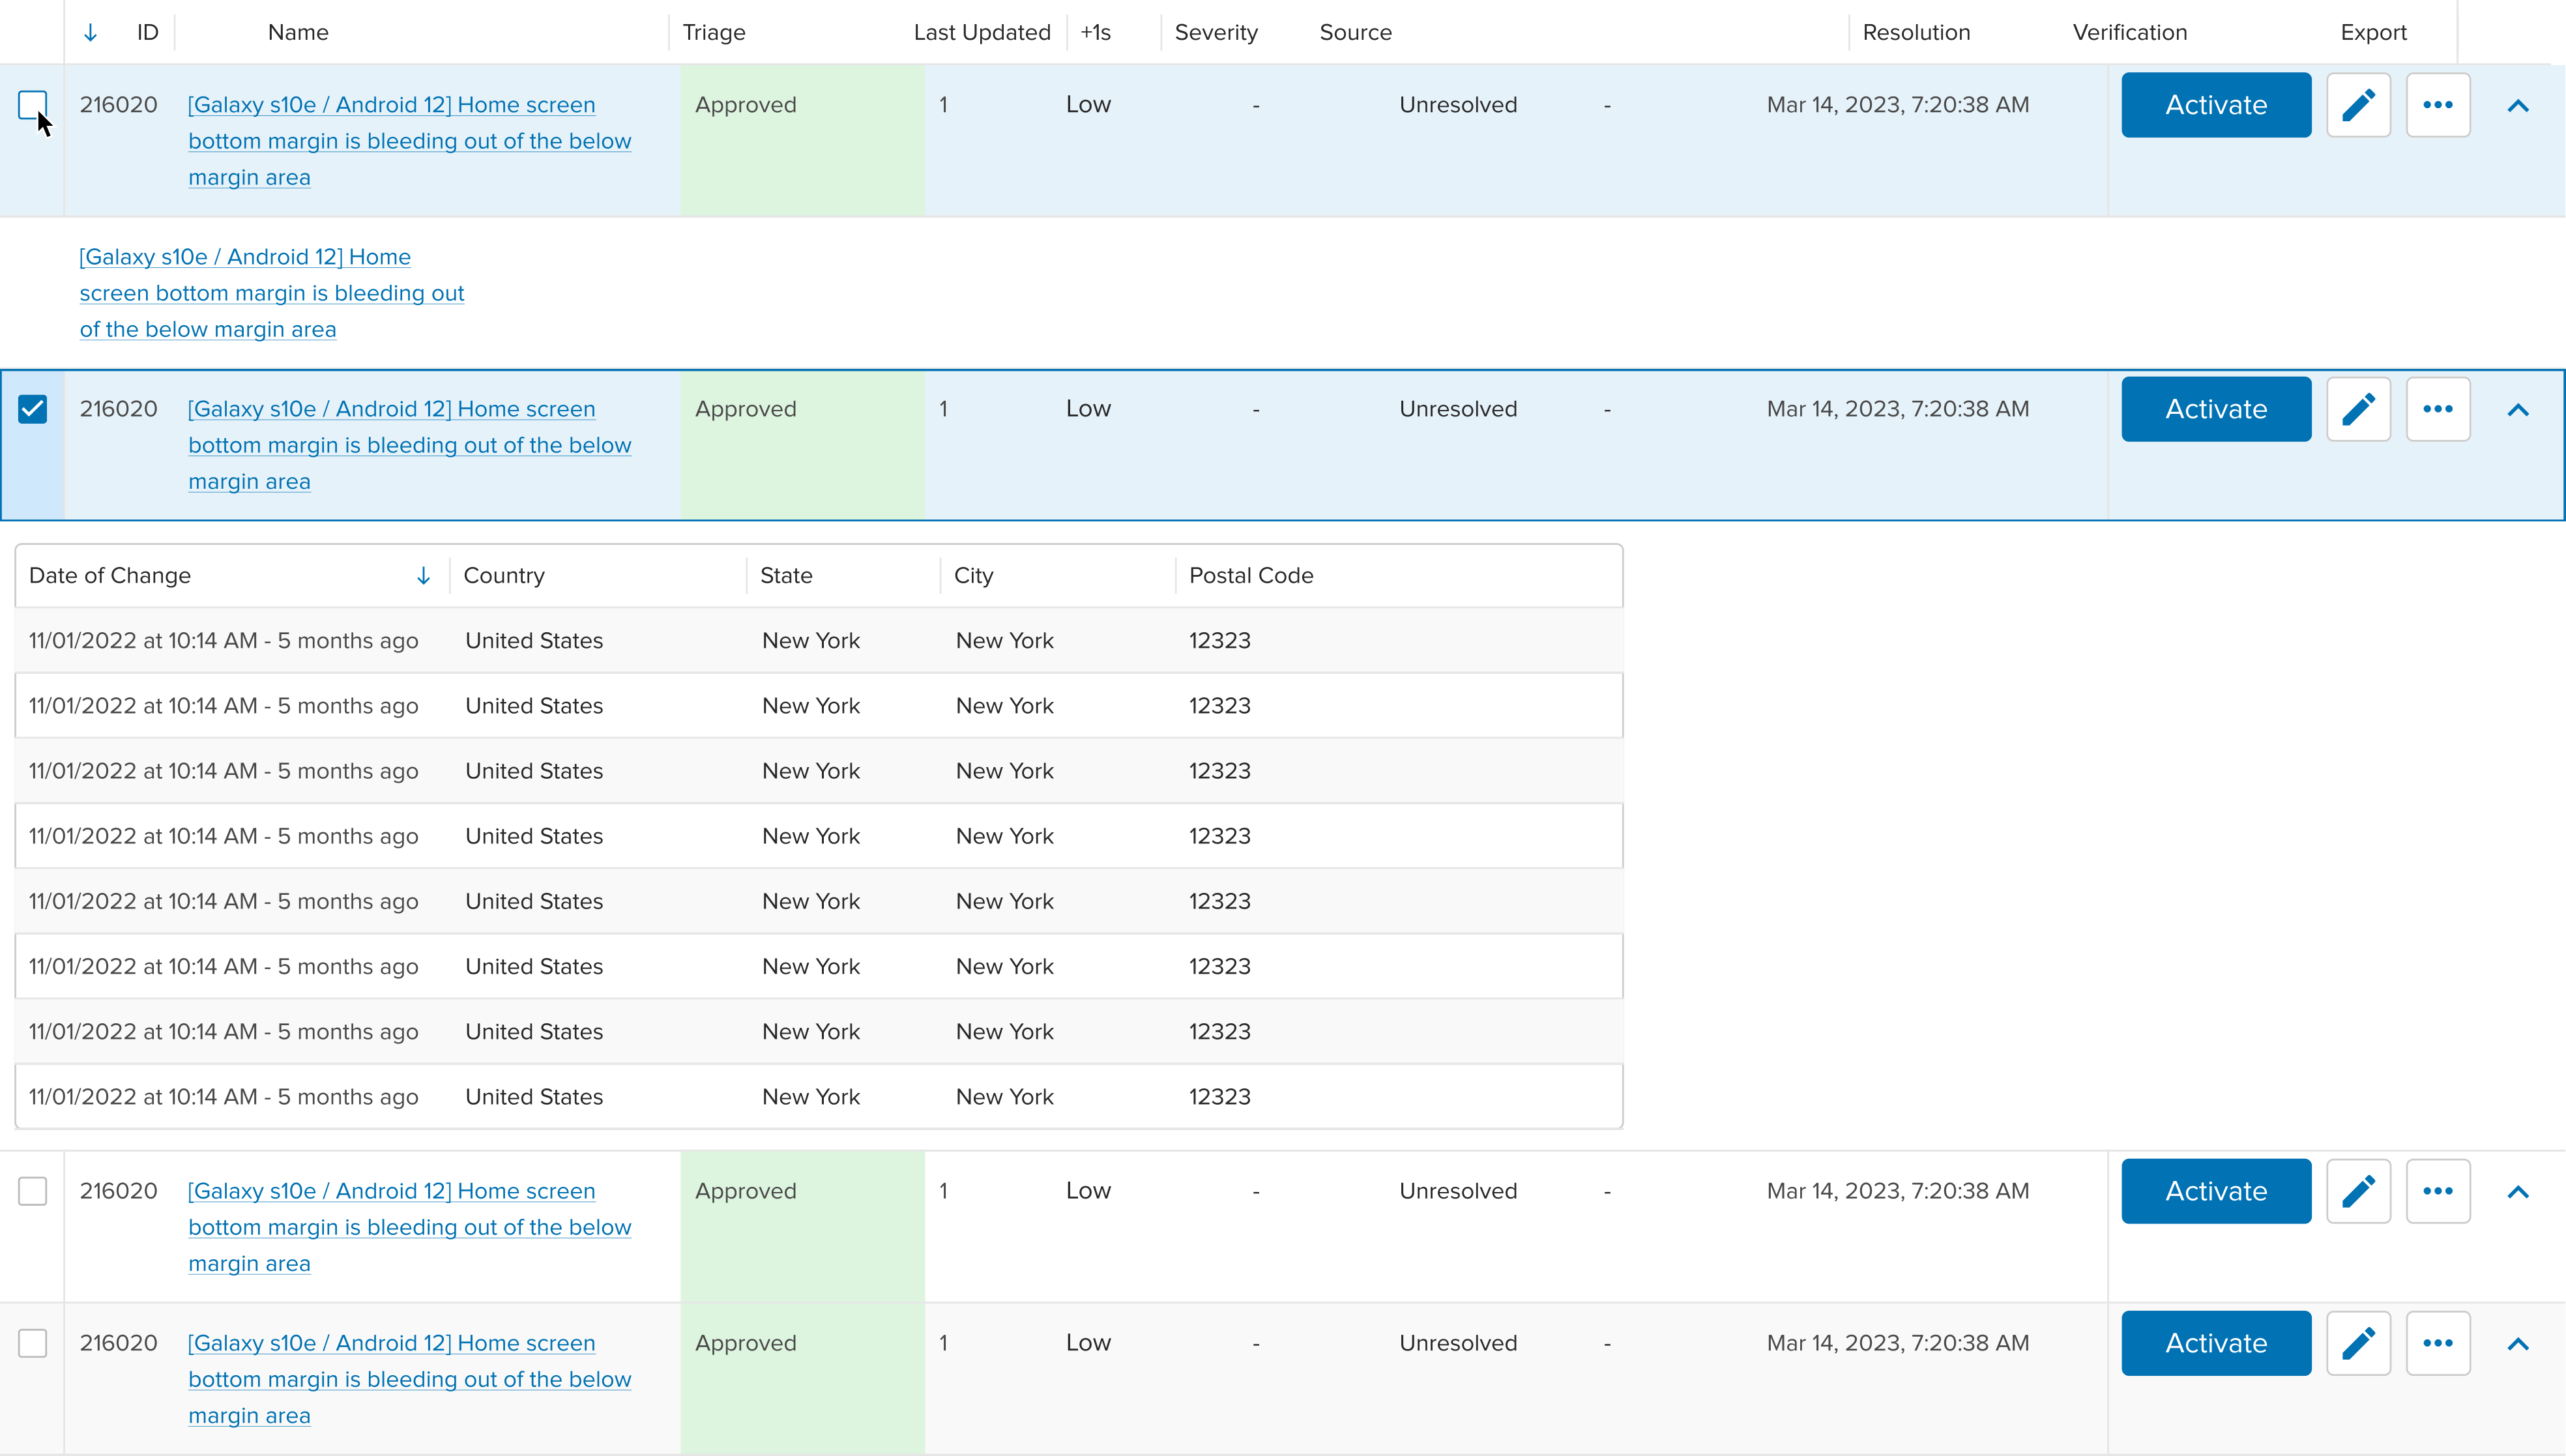Open the ellipsis menu on the third issue row
Image resolution: width=2566 pixels, height=1456 pixels.
click(x=2438, y=1191)
